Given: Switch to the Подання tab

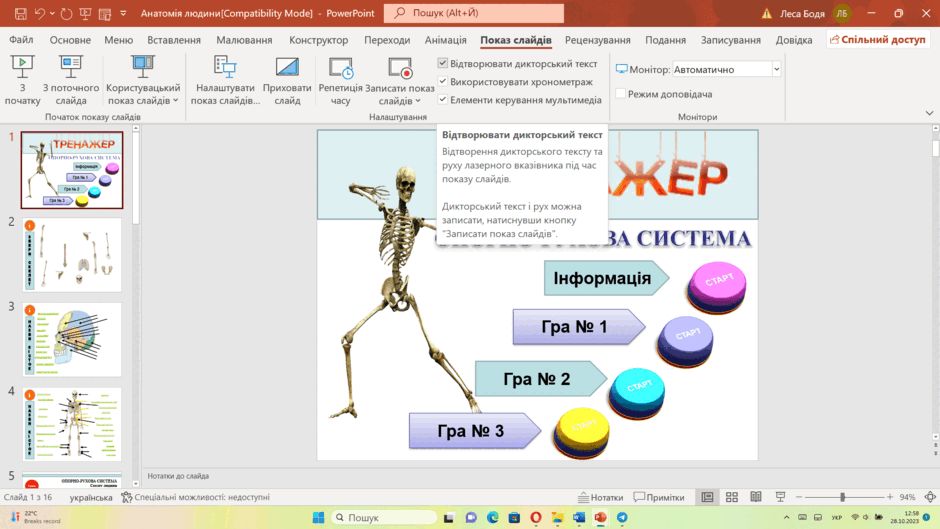Looking at the screenshot, I should [x=665, y=40].
